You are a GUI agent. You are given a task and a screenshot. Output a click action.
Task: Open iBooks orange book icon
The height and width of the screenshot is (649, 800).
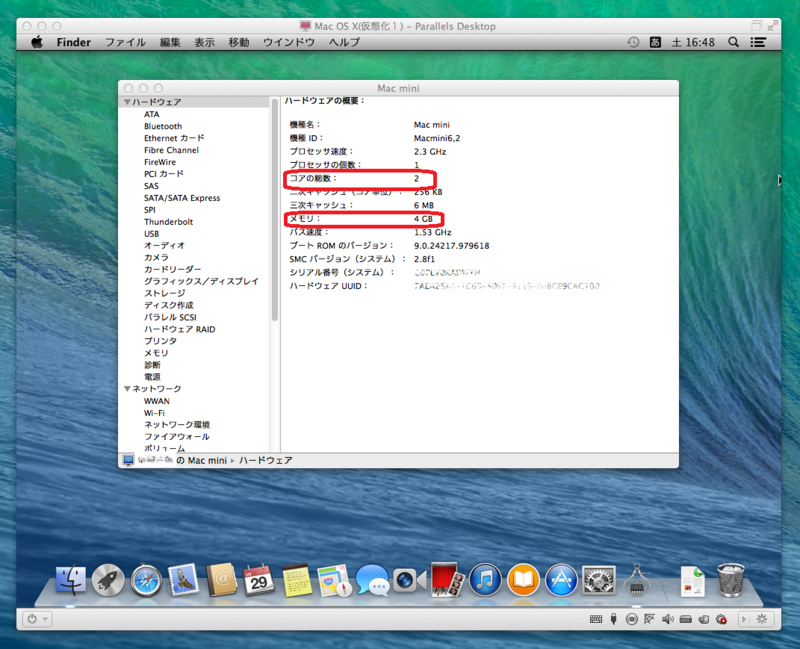(523, 580)
